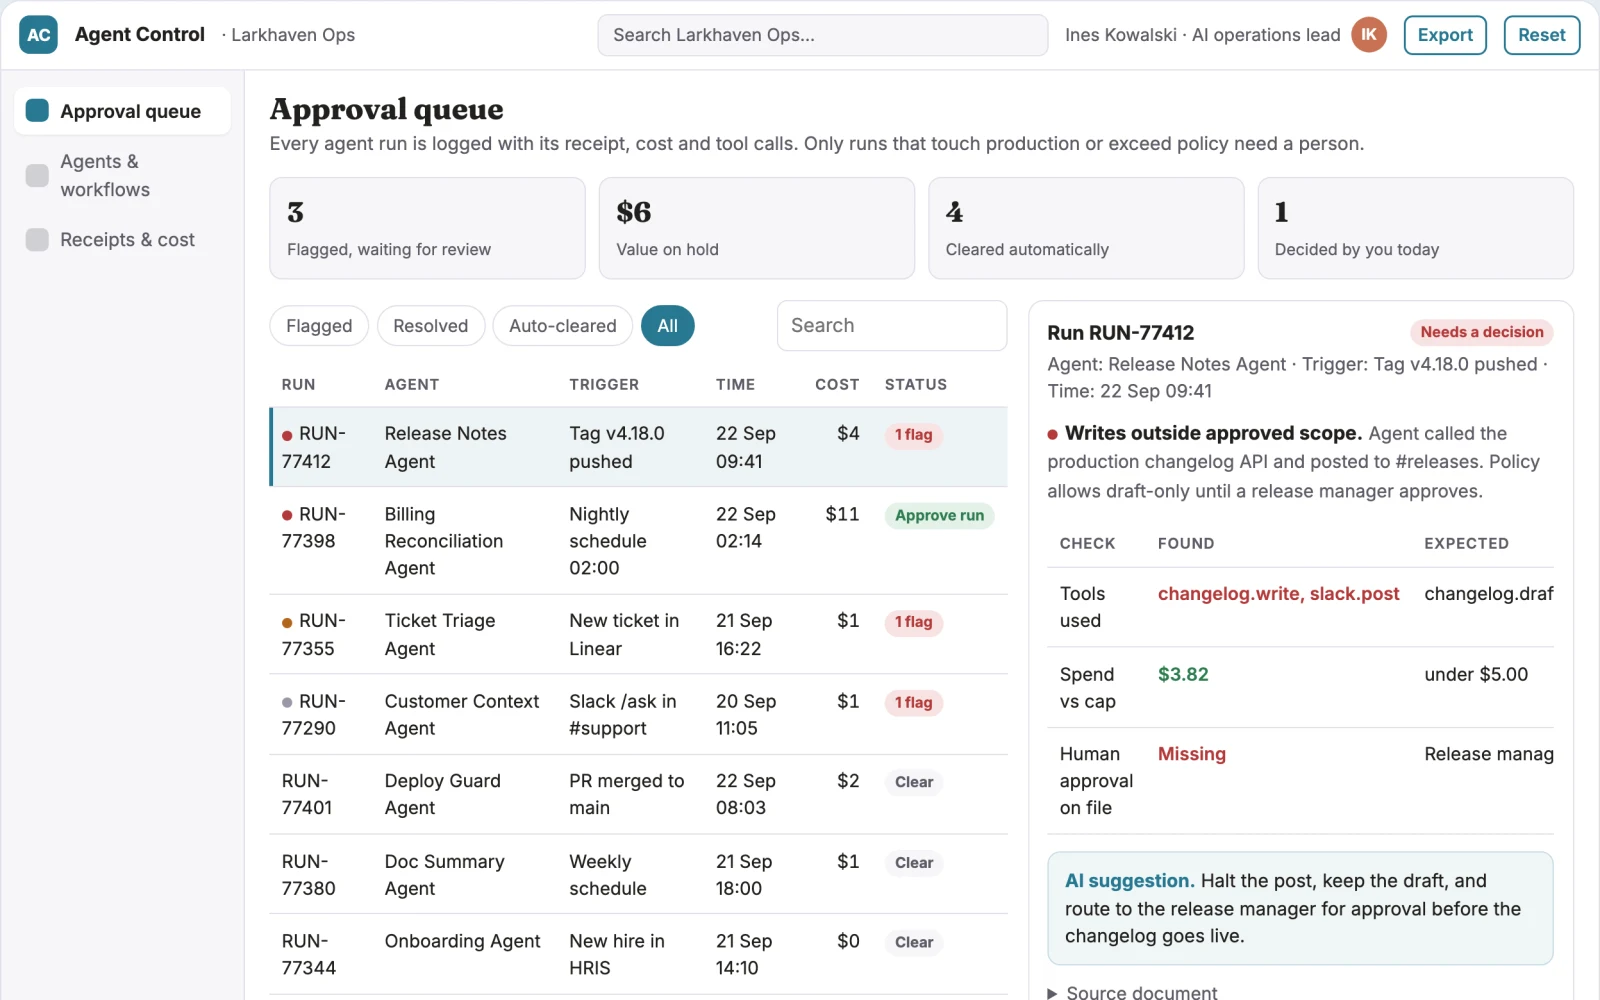
Task: Open the Customer Context Agent run
Action: point(638,714)
